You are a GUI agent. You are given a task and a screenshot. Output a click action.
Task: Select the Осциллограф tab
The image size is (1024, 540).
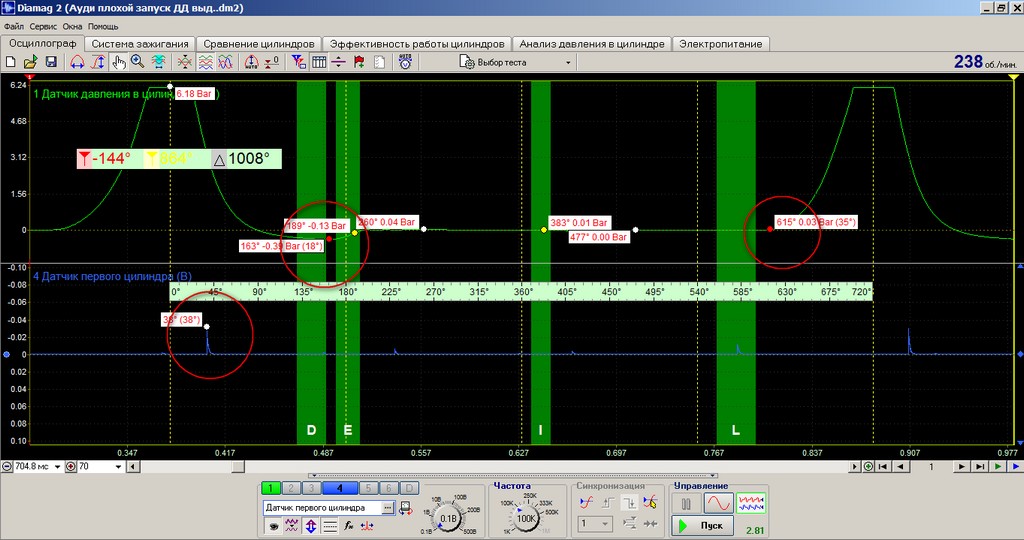pyautogui.click(x=42, y=43)
